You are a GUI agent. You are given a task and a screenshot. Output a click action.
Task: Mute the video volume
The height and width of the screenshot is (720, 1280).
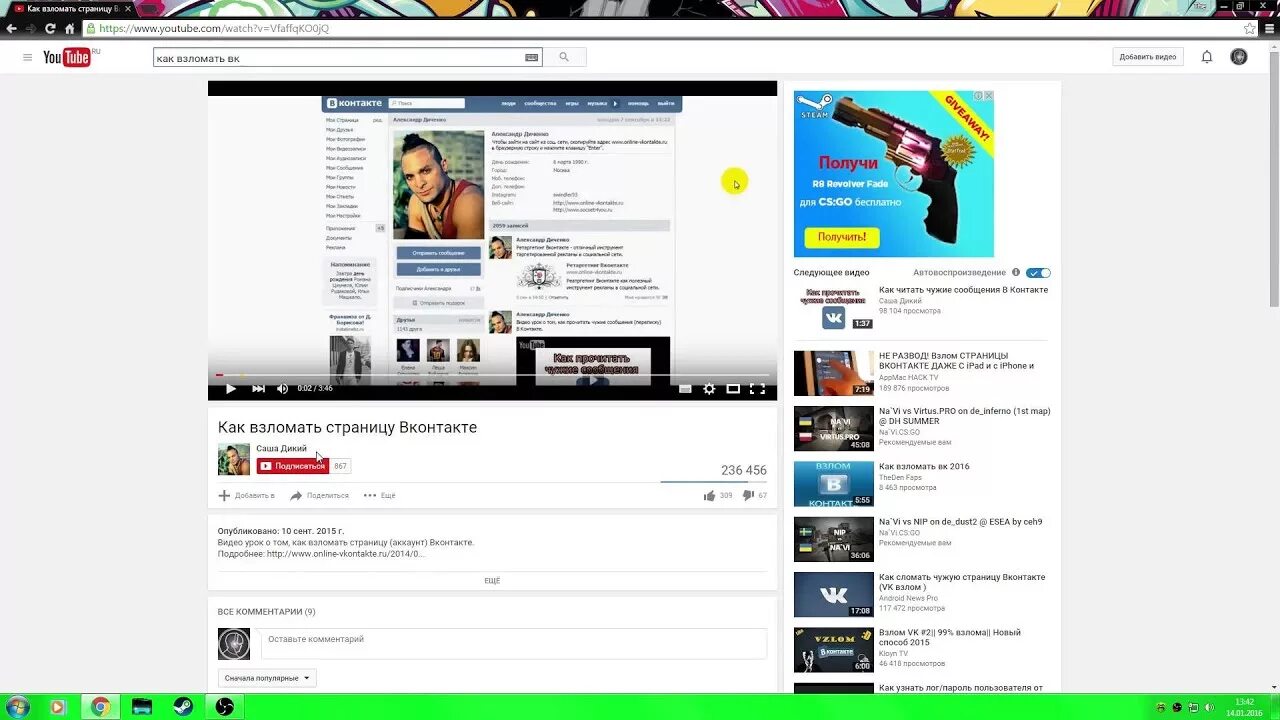point(282,388)
